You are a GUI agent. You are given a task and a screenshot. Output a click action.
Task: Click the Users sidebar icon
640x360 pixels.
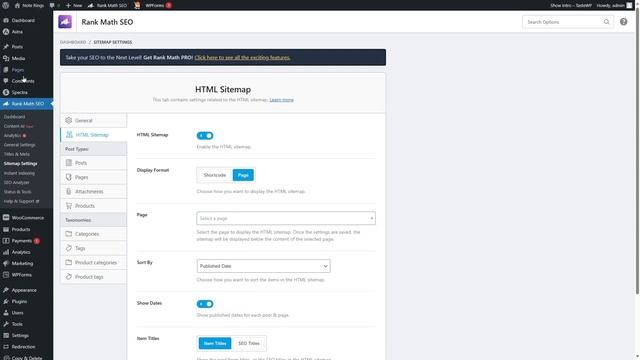[6, 313]
